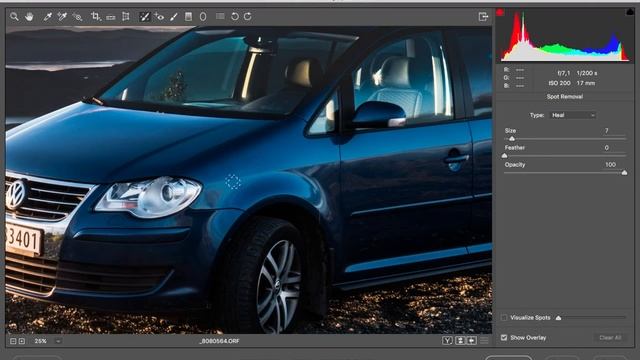Click the zoom in plus button
This screenshot has width=640, height=360.
tap(22, 341)
